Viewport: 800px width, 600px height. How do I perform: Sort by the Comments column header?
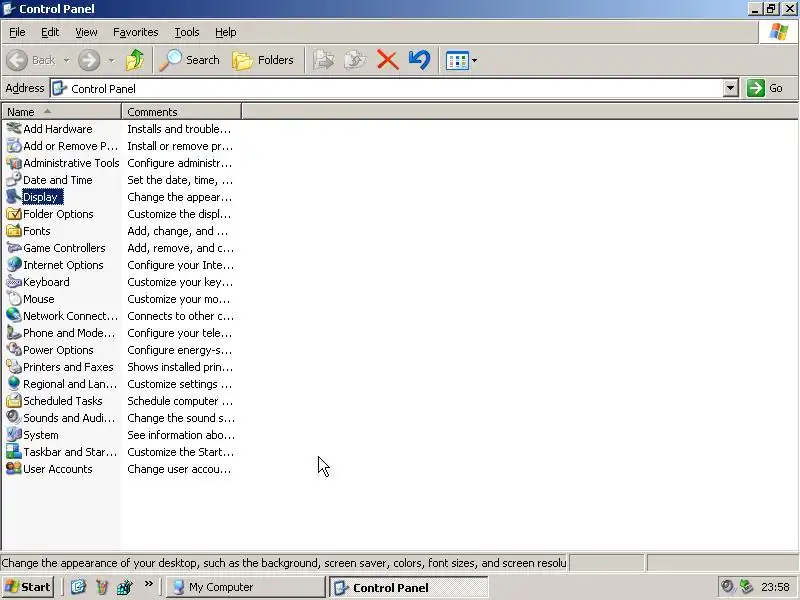click(182, 112)
